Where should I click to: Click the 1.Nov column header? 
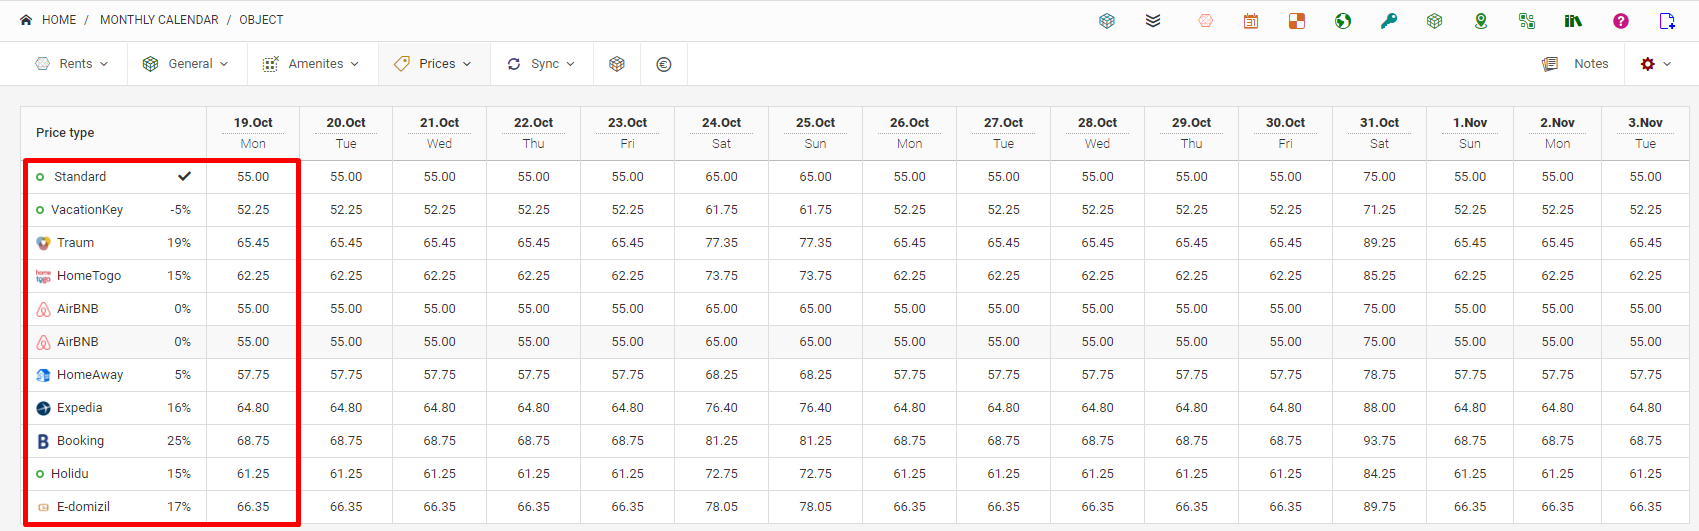[x=1470, y=133]
